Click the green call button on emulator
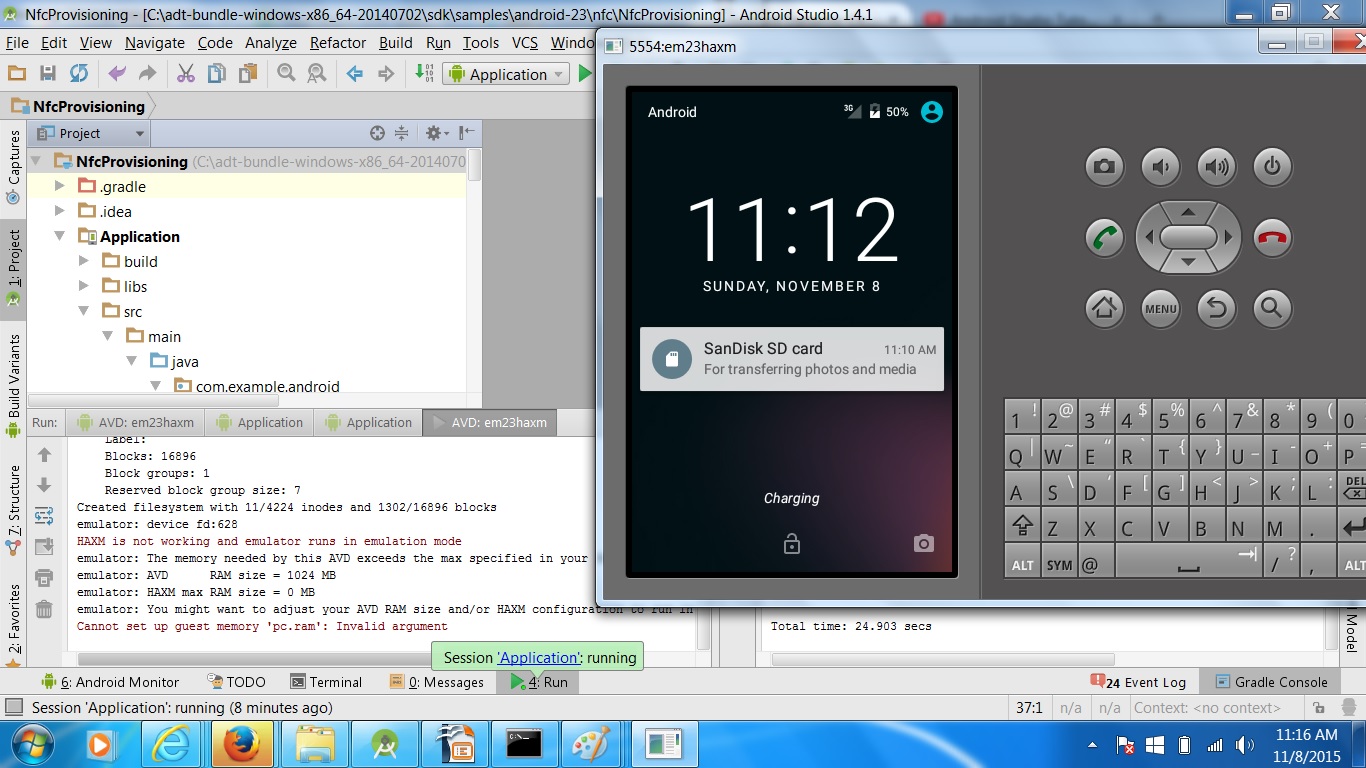1366x768 pixels. pyautogui.click(x=1104, y=238)
